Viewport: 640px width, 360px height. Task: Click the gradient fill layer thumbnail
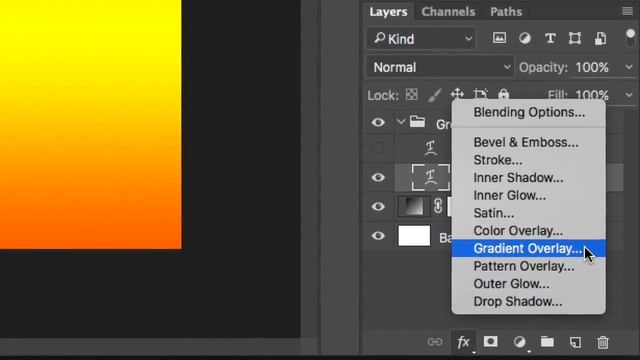[413, 206]
